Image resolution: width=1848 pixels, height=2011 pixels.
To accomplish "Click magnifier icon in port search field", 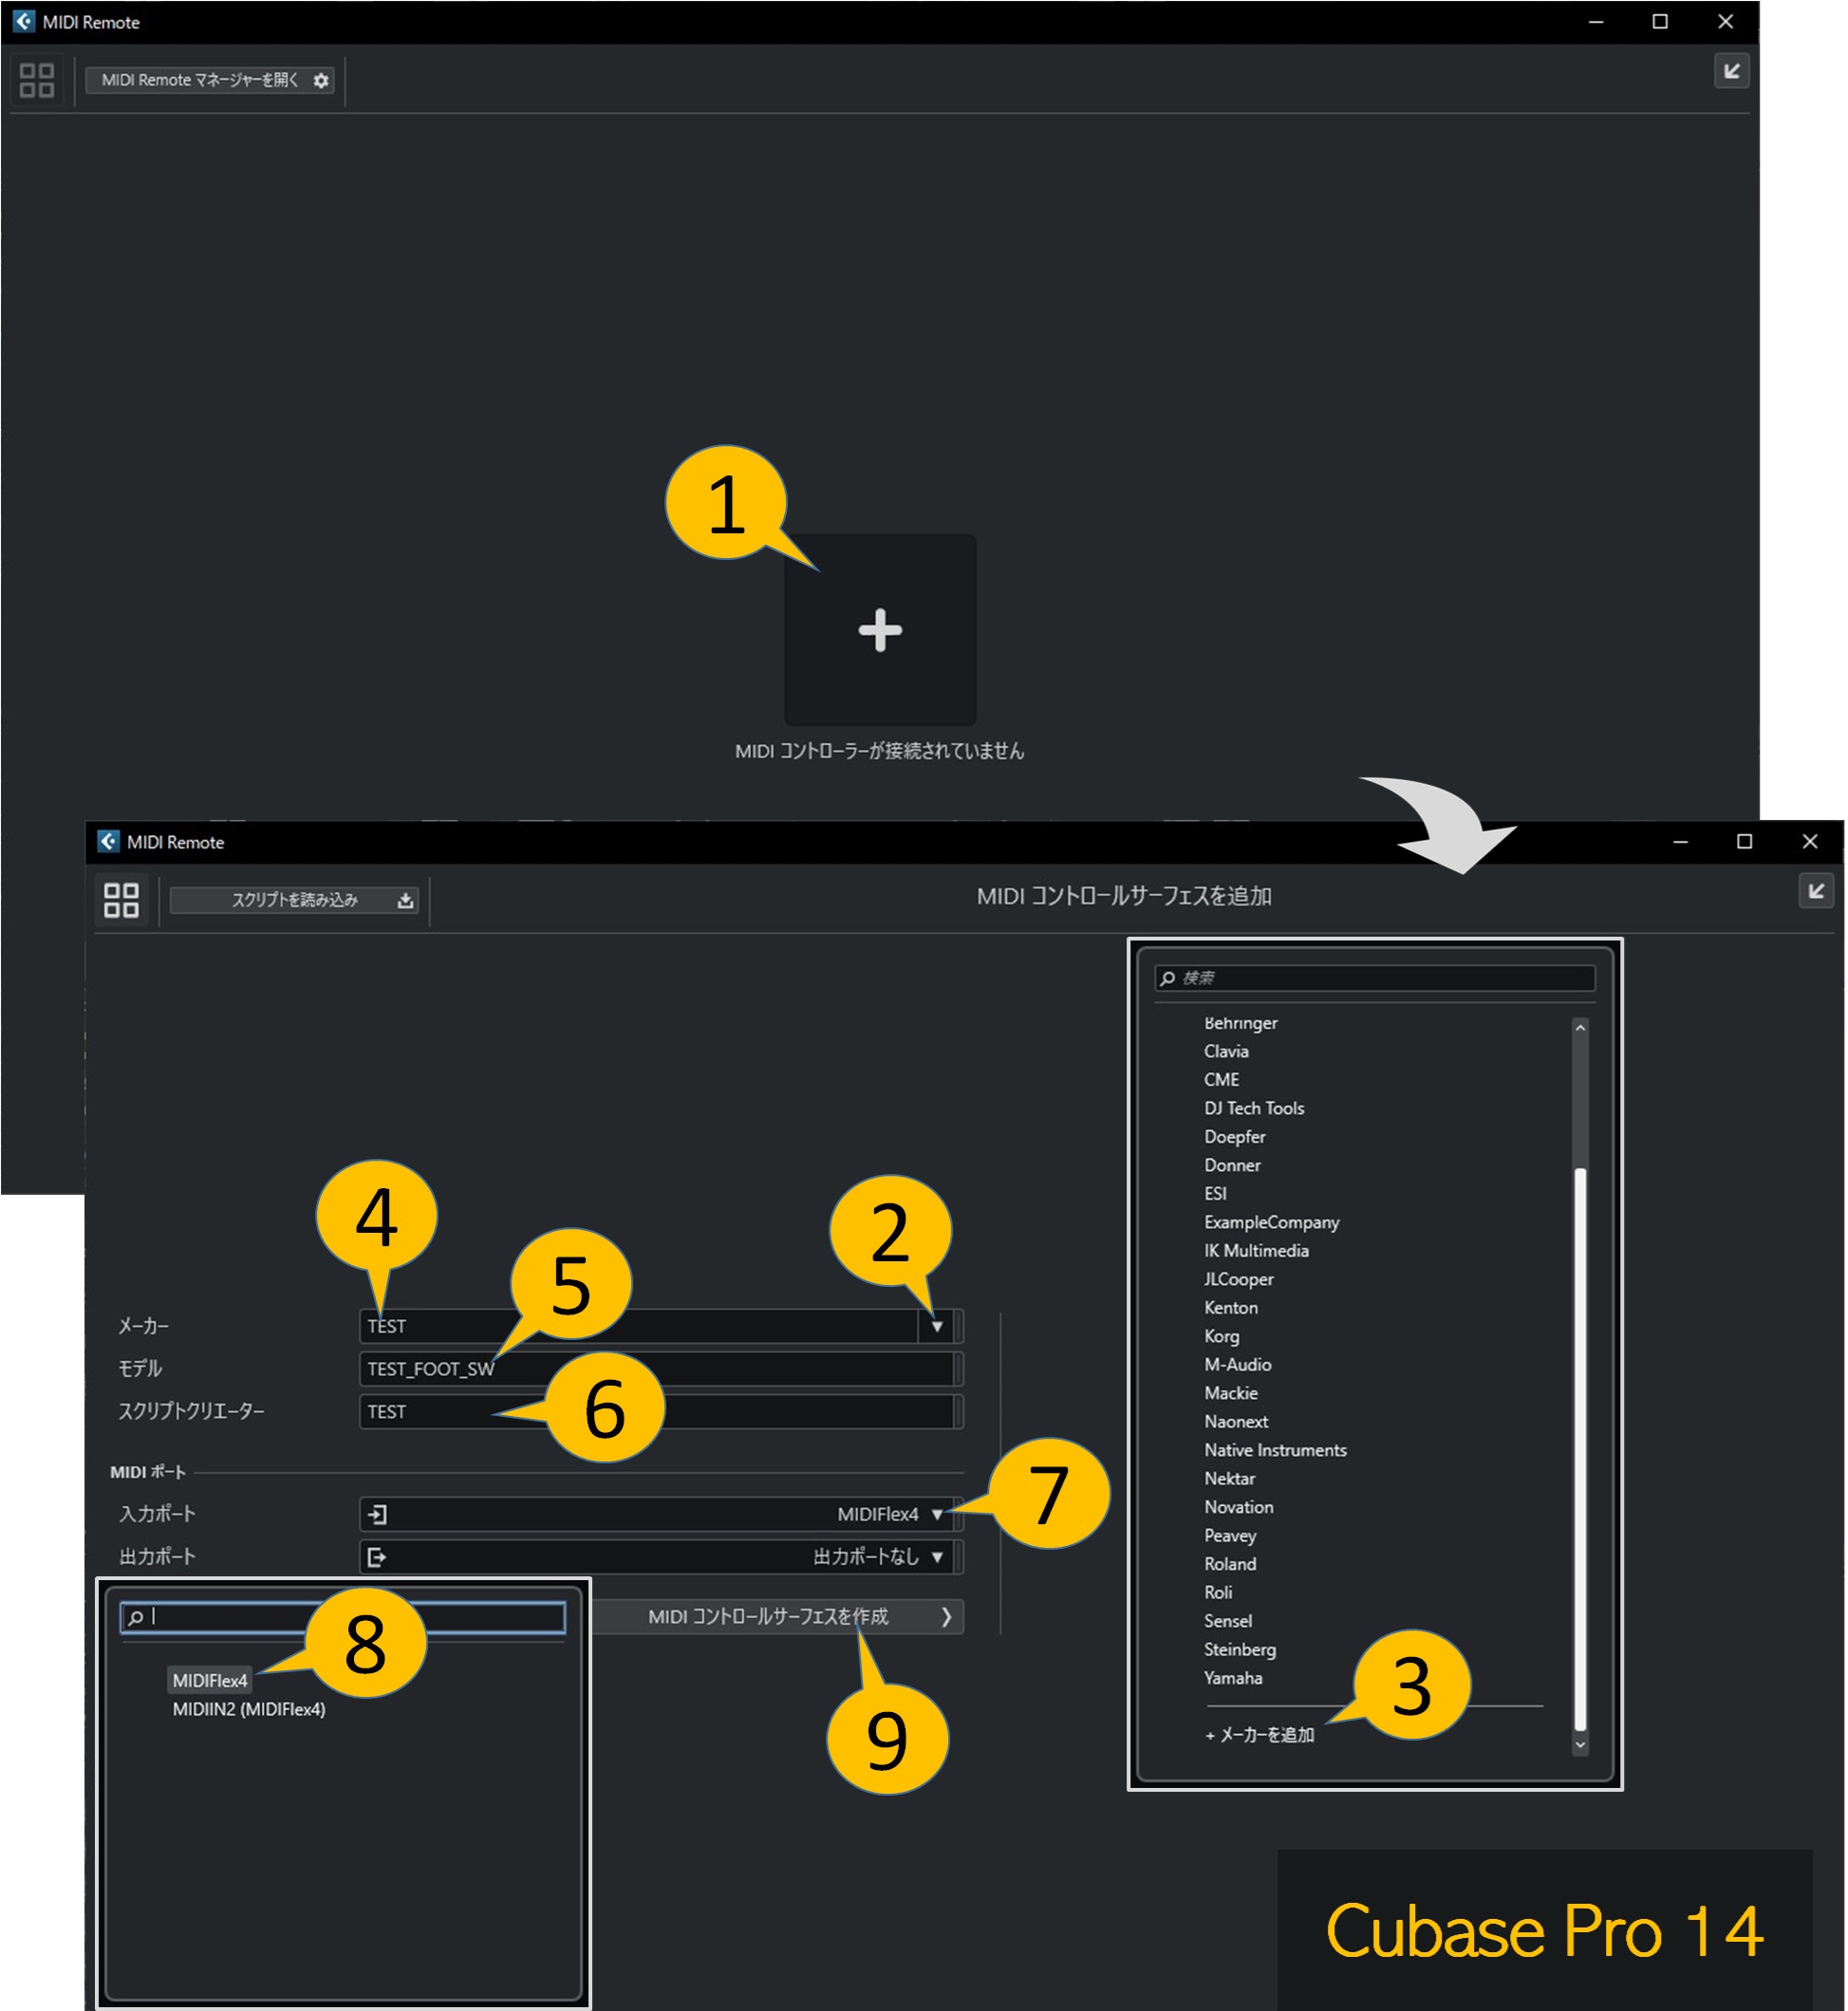I will [135, 1618].
